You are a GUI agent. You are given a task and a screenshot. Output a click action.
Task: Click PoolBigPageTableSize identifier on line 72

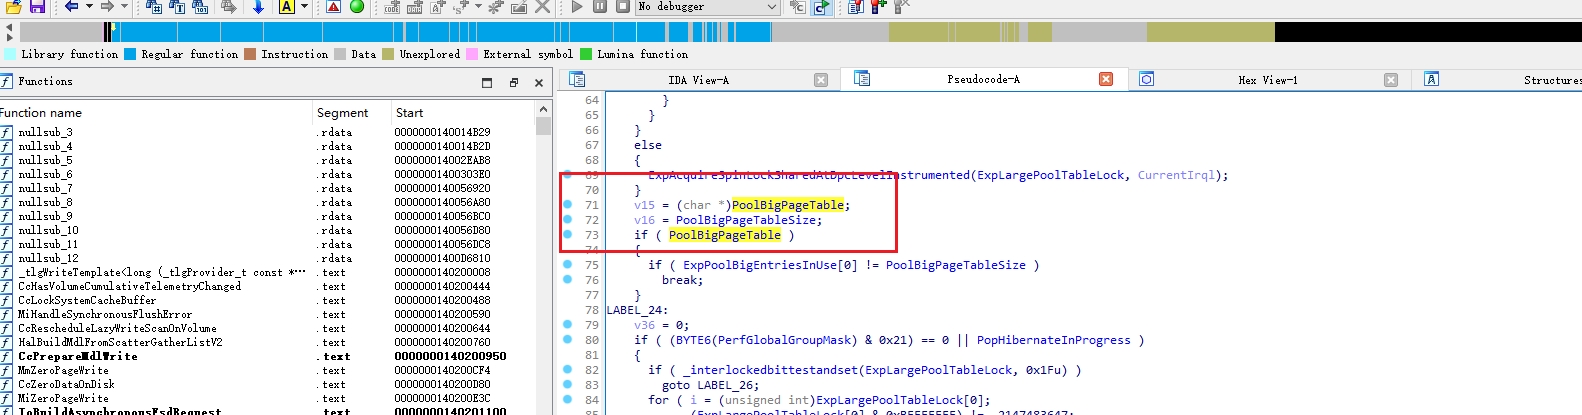tap(747, 220)
